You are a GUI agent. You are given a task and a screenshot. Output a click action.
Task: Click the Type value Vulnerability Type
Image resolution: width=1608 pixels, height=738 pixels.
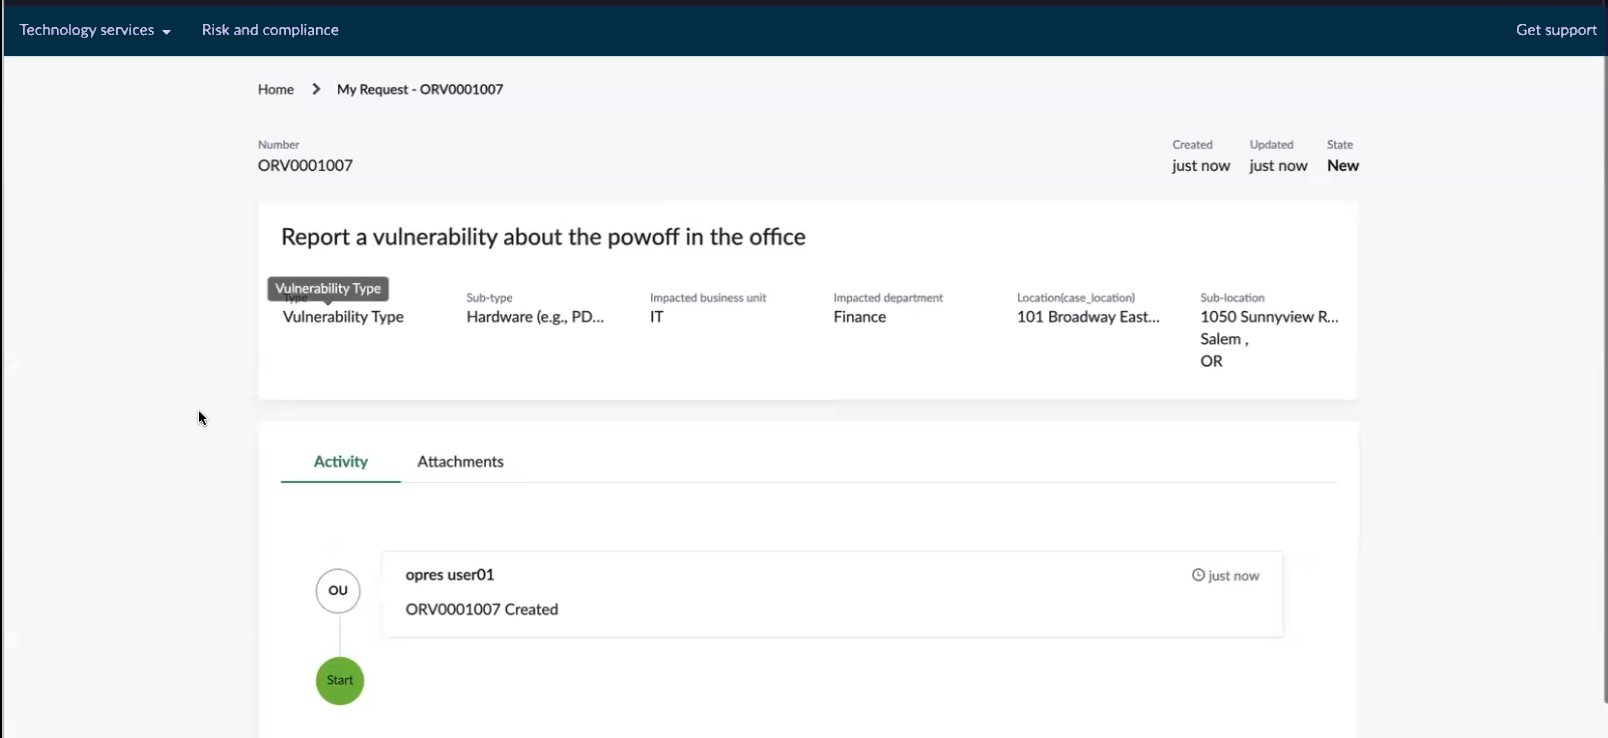coord(343,317)
